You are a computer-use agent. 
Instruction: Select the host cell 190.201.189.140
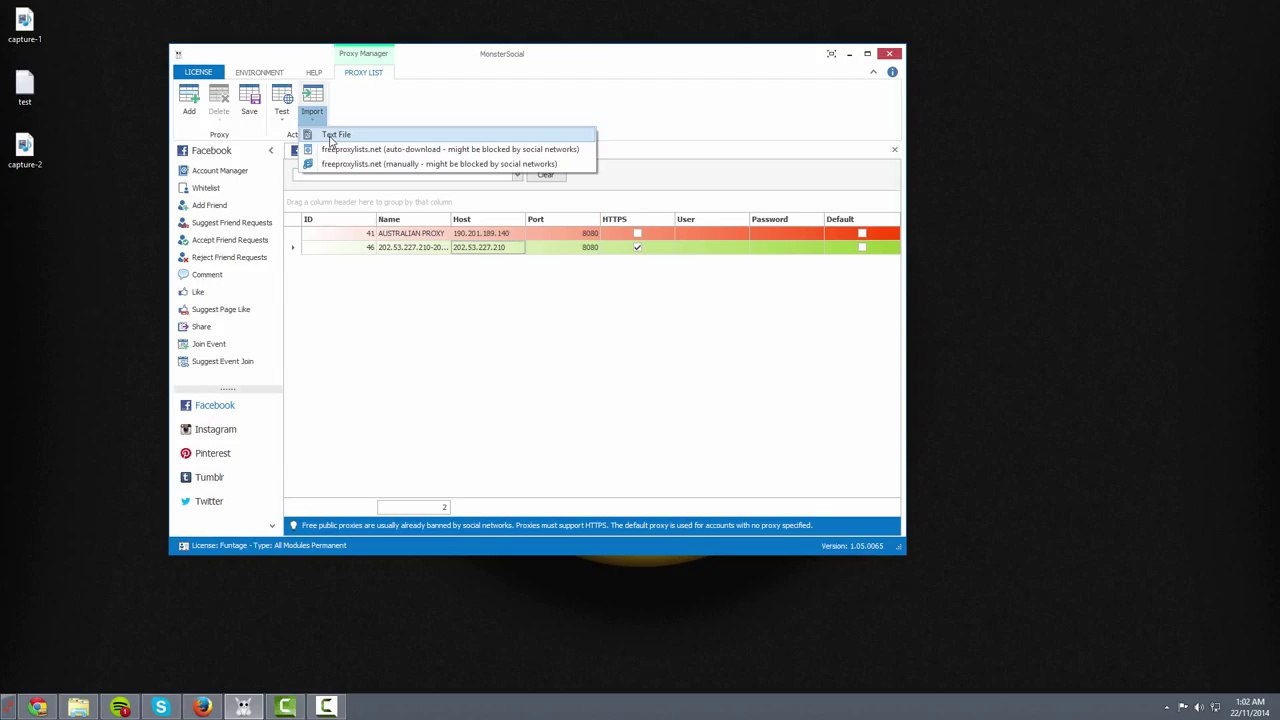tap(486, 233)
